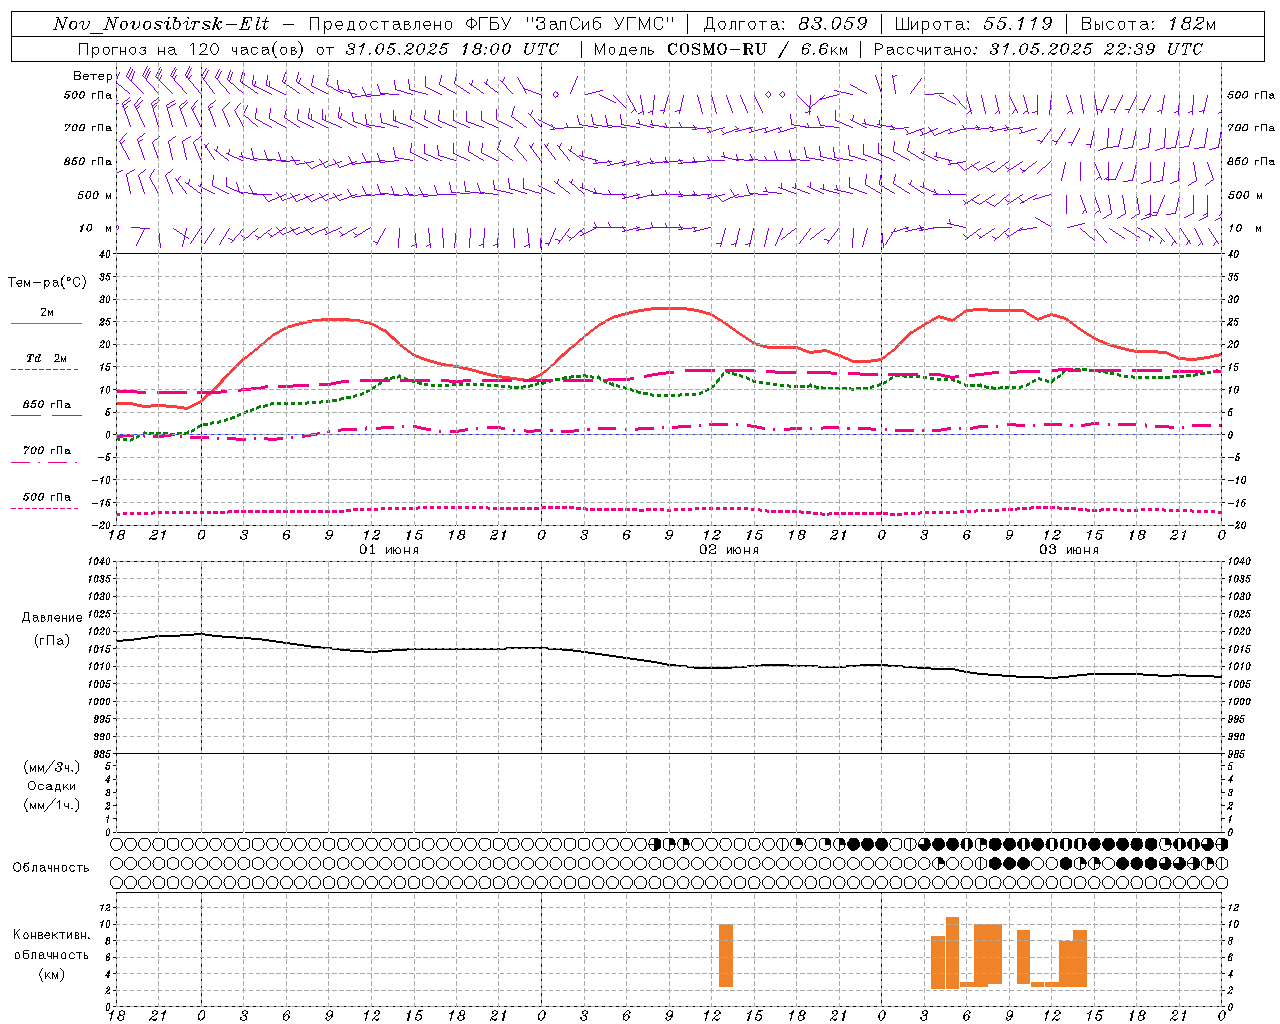
Task: Click the Давление pressure panel label
Action: click(52, 618)
